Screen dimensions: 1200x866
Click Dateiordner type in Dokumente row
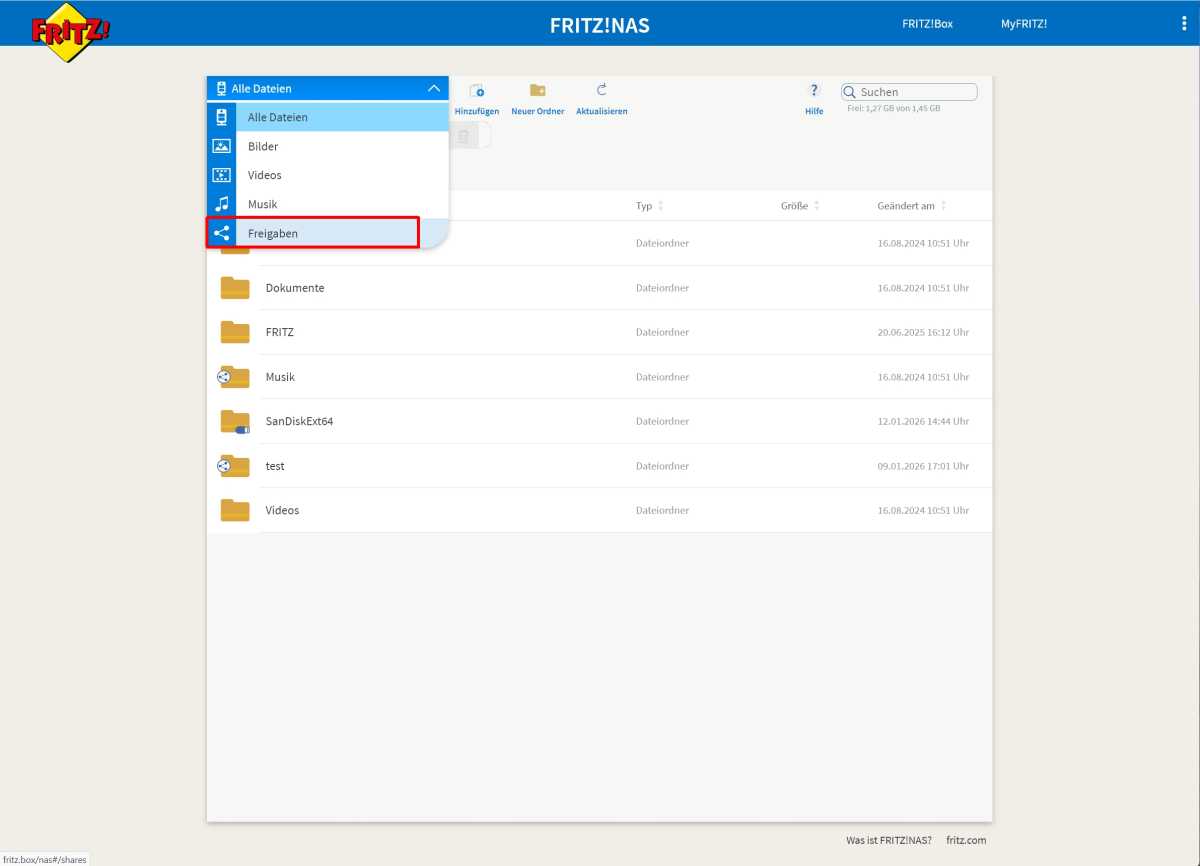coord(662,288)
